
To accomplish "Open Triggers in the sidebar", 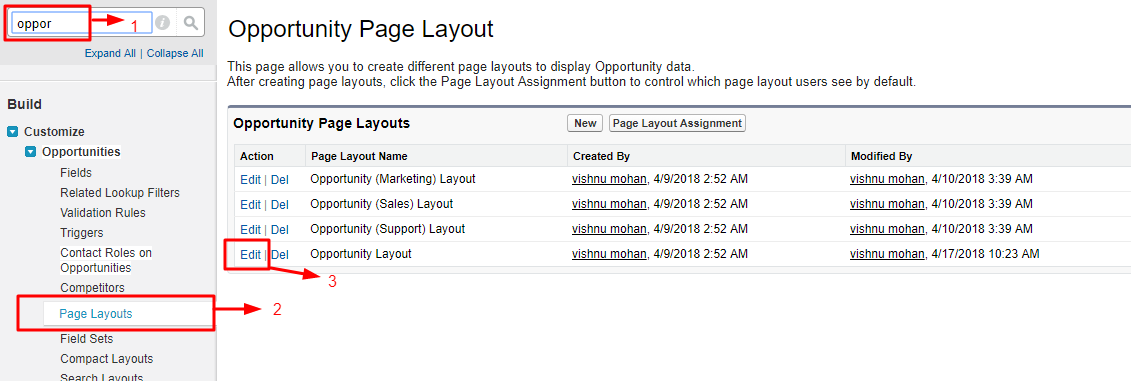I will click(x=82, y=233).
